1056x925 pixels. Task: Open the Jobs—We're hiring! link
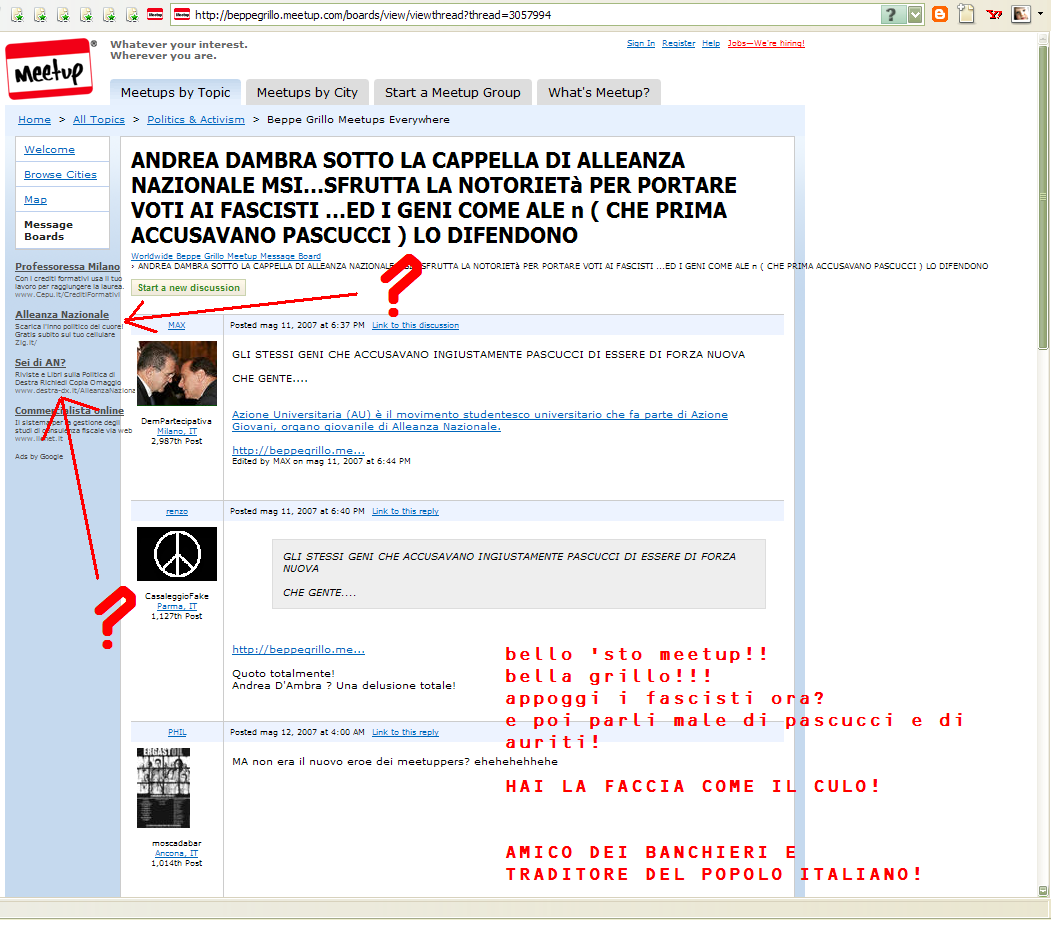coord(766,43)
